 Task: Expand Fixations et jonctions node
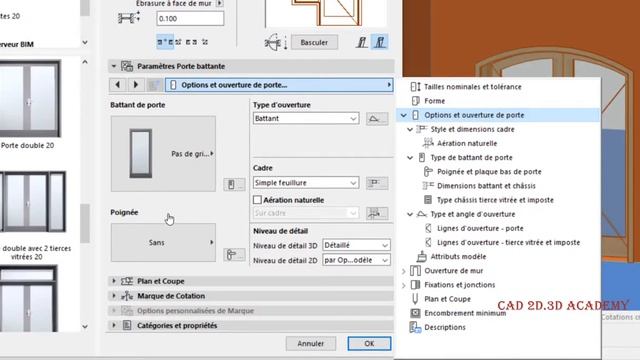click(404, 285)
